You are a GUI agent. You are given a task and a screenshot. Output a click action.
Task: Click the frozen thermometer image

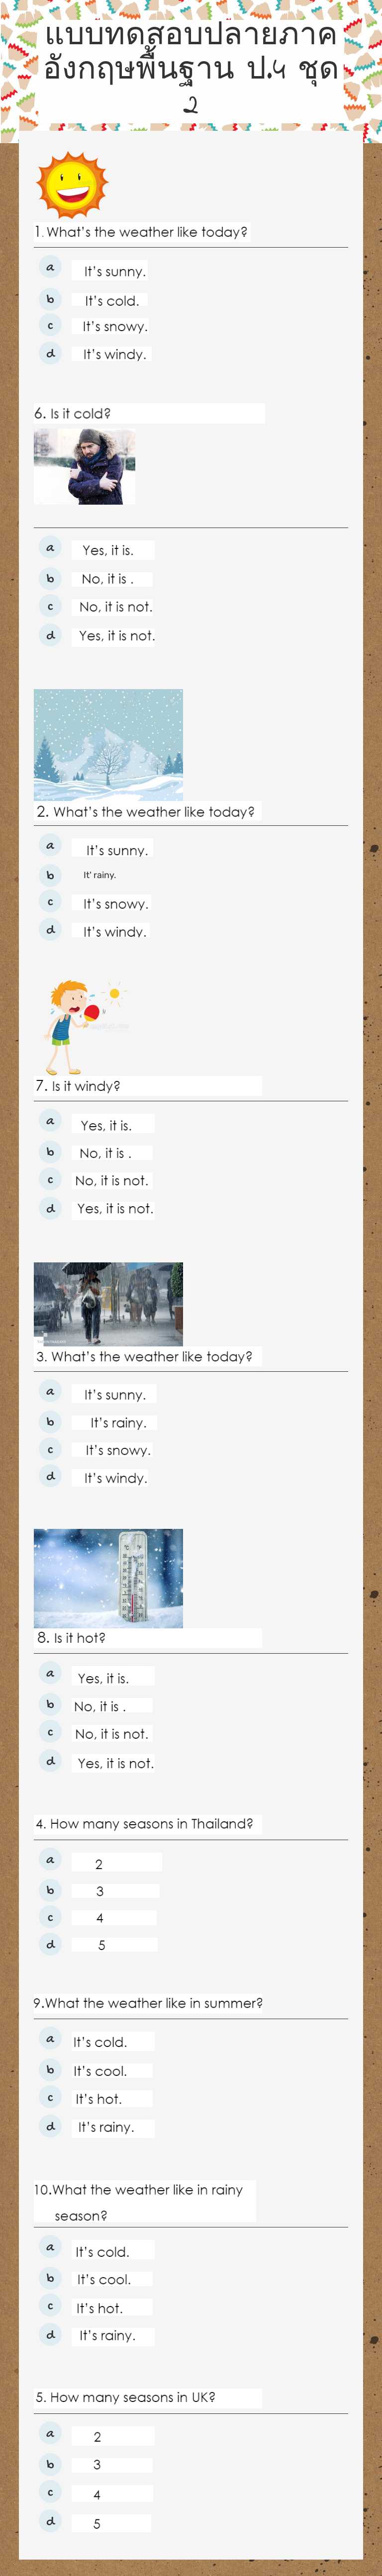[x=108, y=1577]
